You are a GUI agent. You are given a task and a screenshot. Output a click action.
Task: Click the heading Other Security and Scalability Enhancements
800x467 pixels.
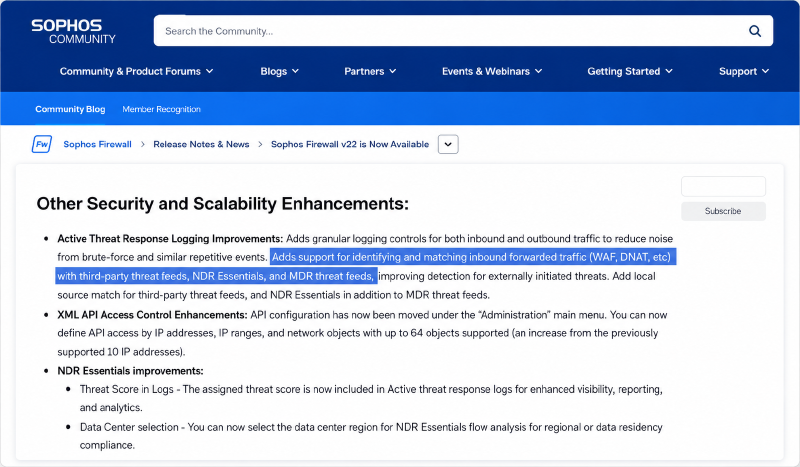click(x=222, y=204)
